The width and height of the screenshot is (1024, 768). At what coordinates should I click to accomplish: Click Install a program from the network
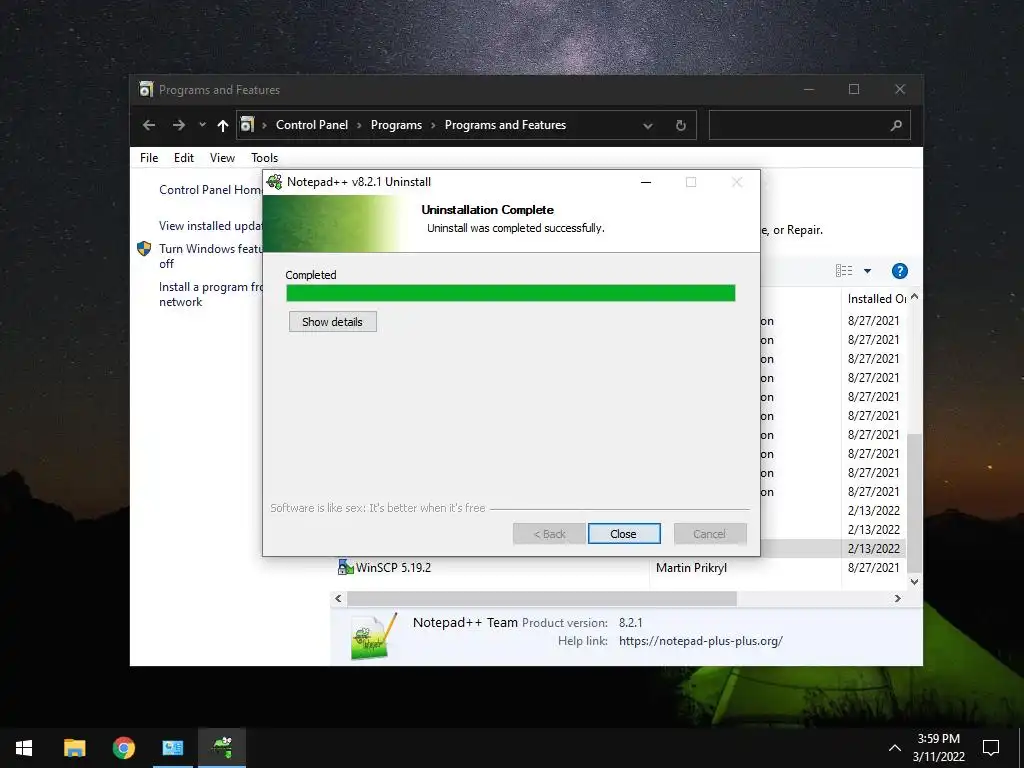click(x=210, y=294)
